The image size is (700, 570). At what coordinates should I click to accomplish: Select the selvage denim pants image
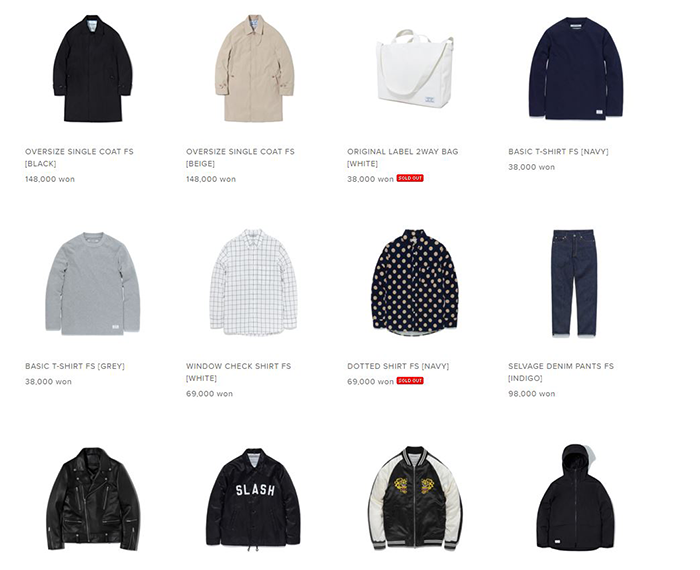point(574,283)
